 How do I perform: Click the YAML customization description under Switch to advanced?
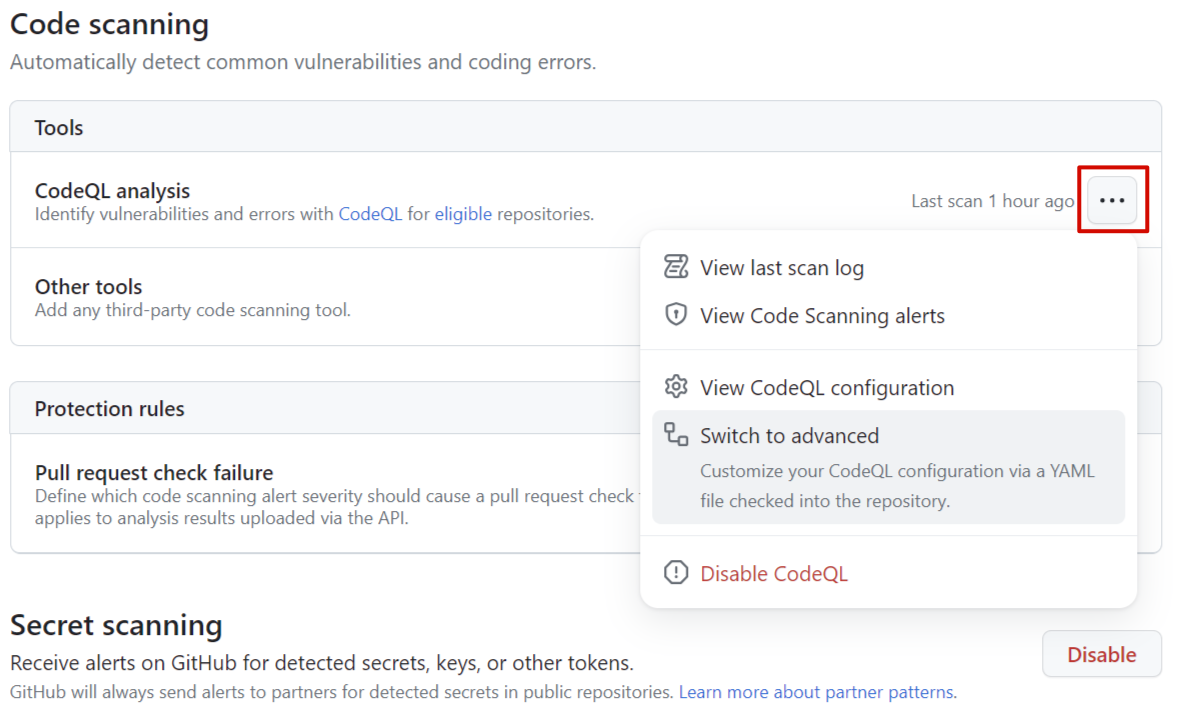896,485
